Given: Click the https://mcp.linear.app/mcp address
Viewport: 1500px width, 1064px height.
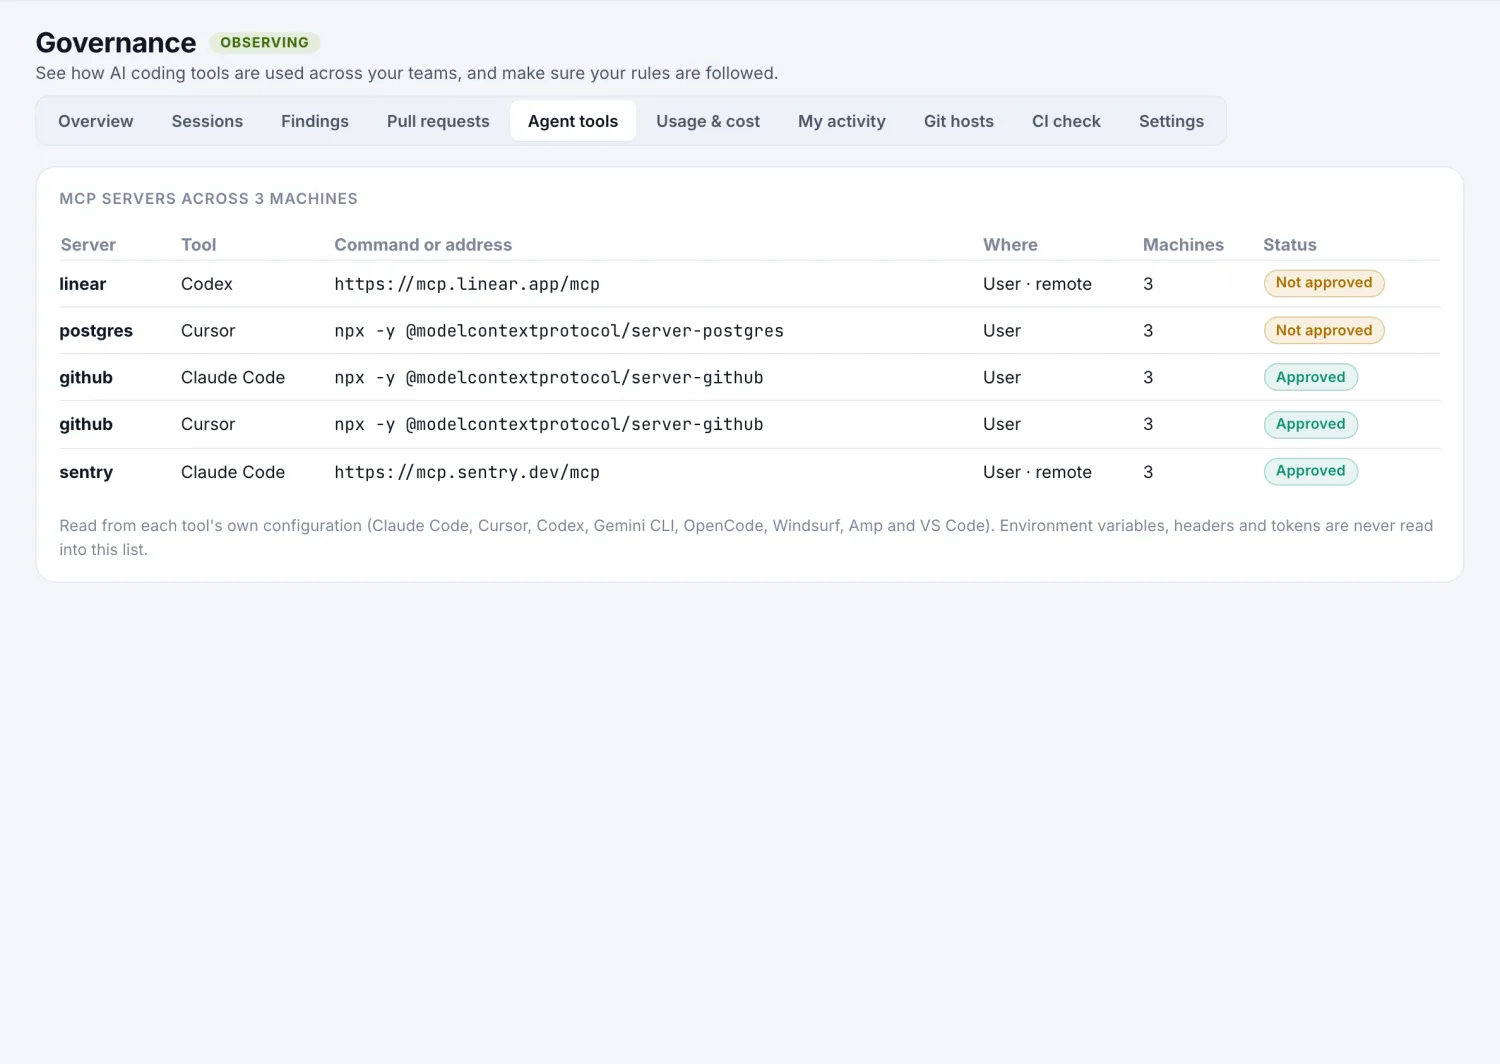Looking at the screenshot, I should [467, 284].
